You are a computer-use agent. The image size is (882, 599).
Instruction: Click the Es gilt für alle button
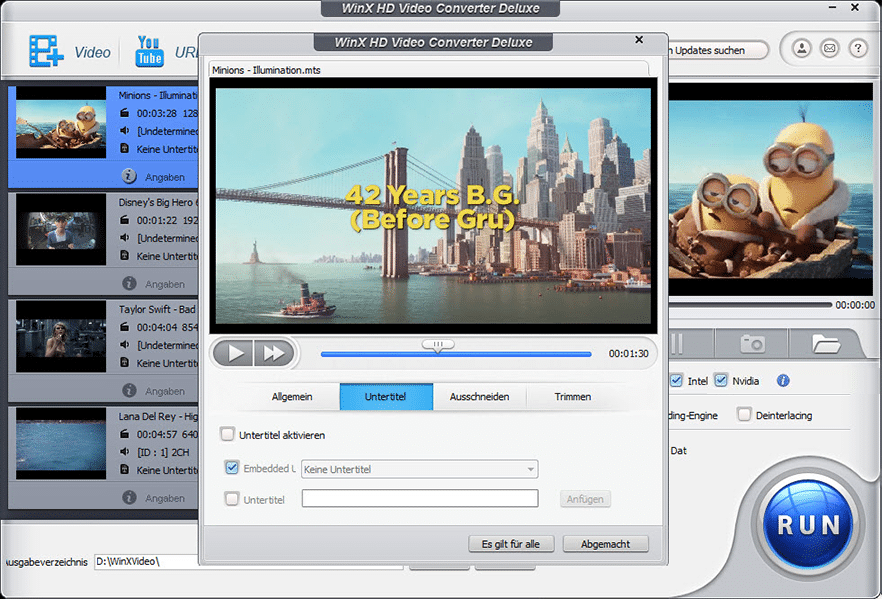pyautogui.click(x=511, y=544)
